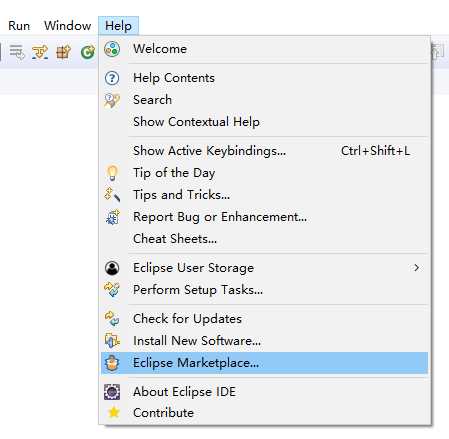Select Show Contextual Help
Viewport: 449px width, 439px height.
click(196, 122)
